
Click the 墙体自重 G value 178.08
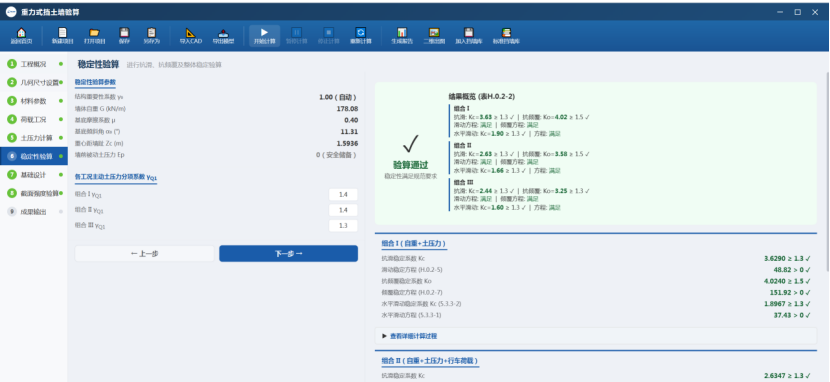tap(347, 108)
